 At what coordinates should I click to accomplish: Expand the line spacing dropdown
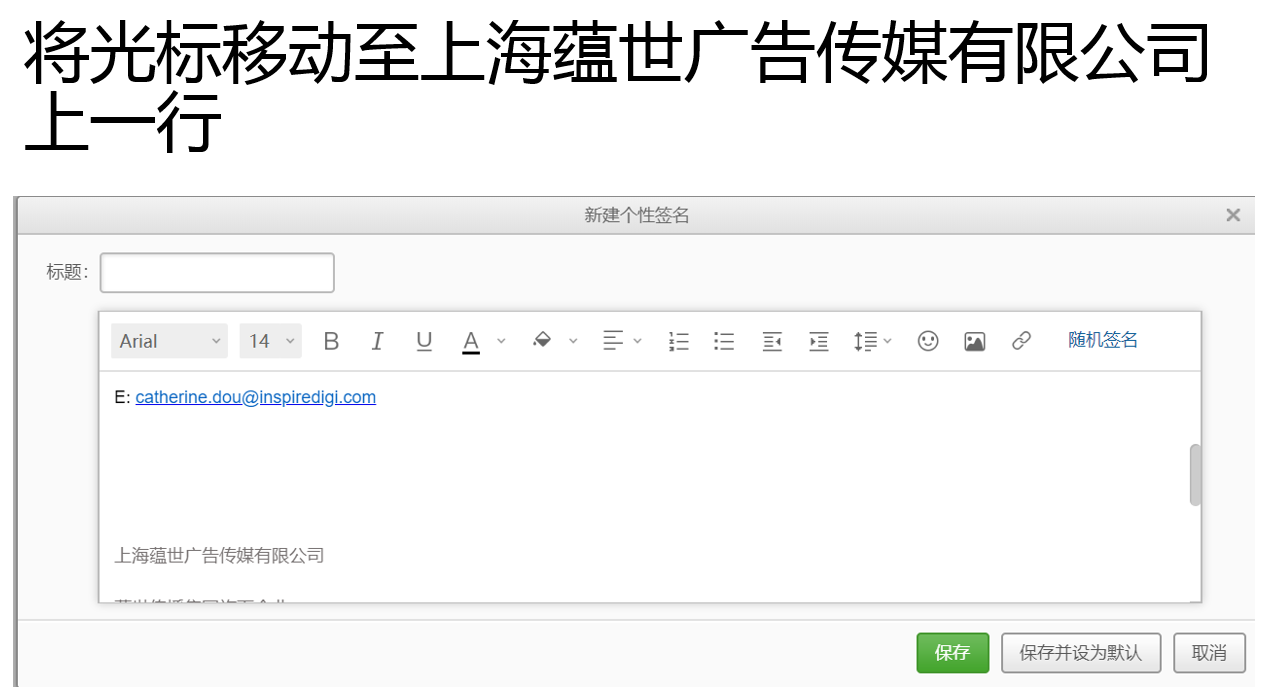click(873, 341)
